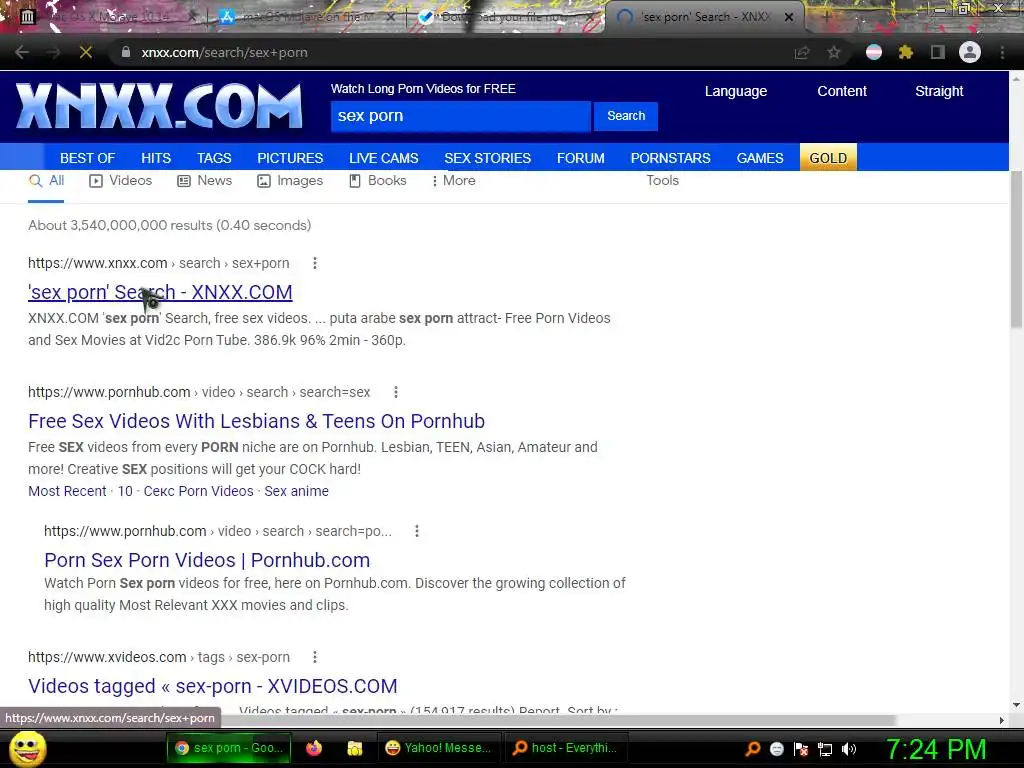This screenshot has width=1024, height=768.
Task: Open the PICTURES nav item
Action: [x=290, y=158]
